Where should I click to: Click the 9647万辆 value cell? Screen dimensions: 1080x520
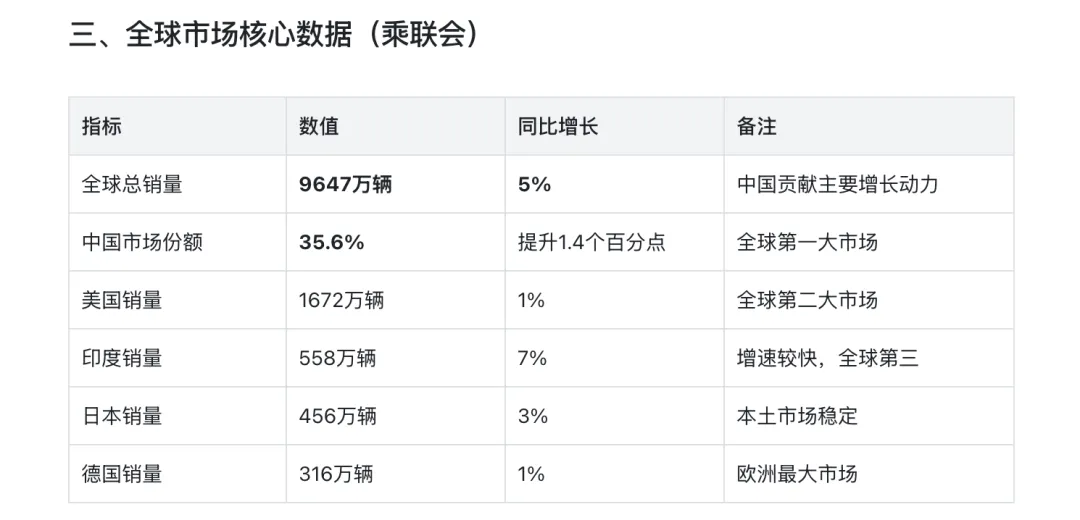(x=346, y=184)
